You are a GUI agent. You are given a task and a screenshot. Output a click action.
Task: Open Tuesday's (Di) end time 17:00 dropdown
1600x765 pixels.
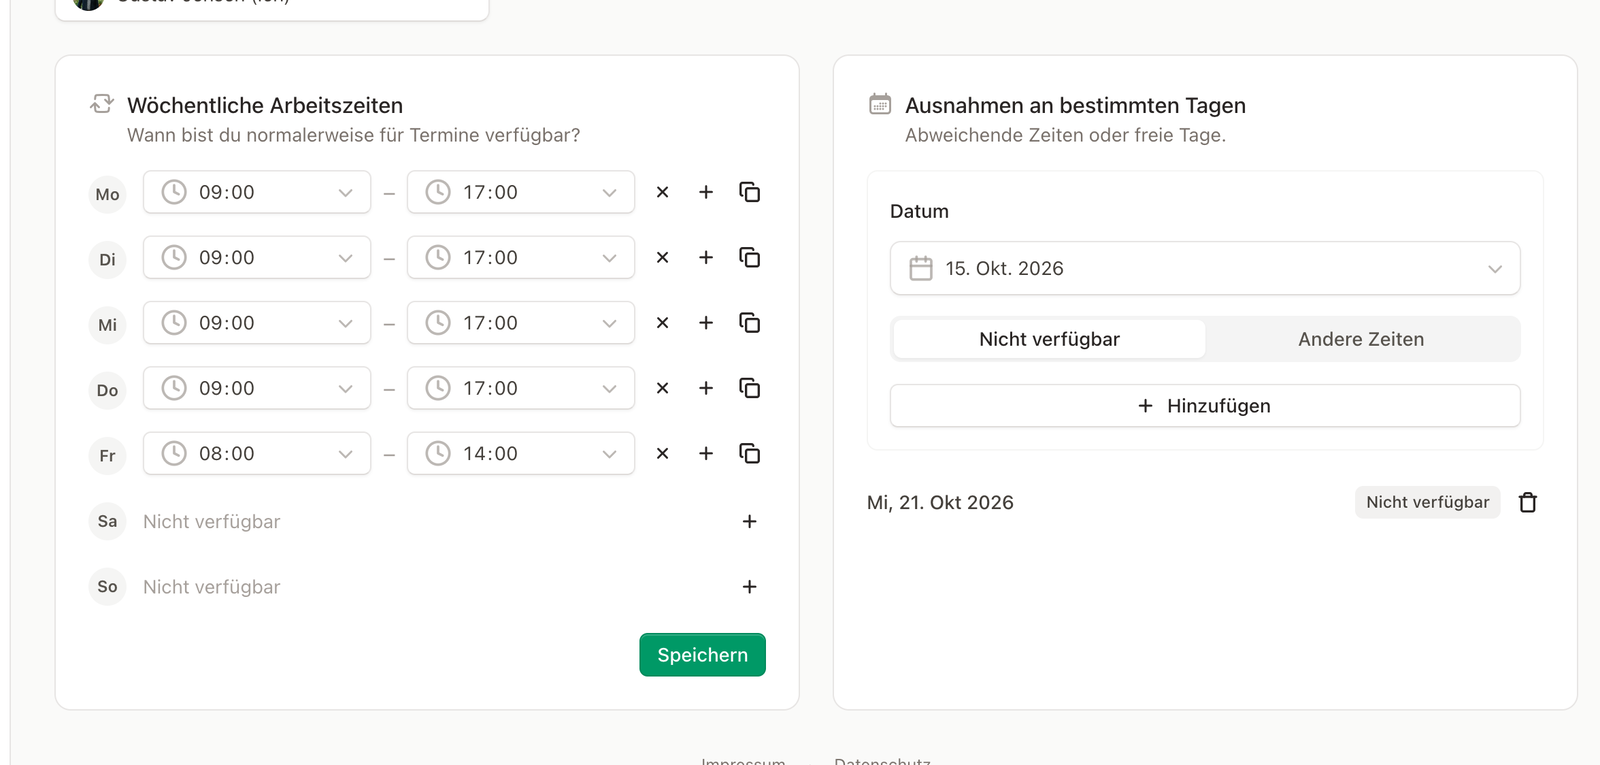521,258
